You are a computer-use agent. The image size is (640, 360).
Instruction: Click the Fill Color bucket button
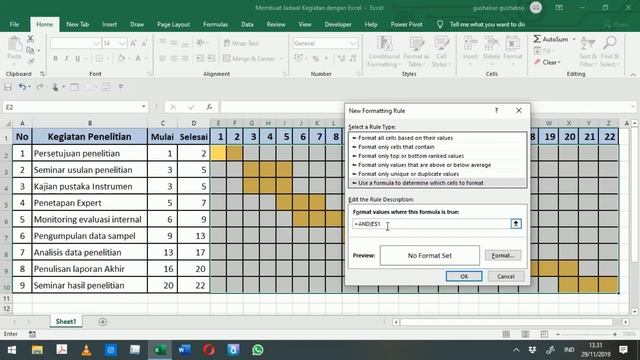pos(121,59)
